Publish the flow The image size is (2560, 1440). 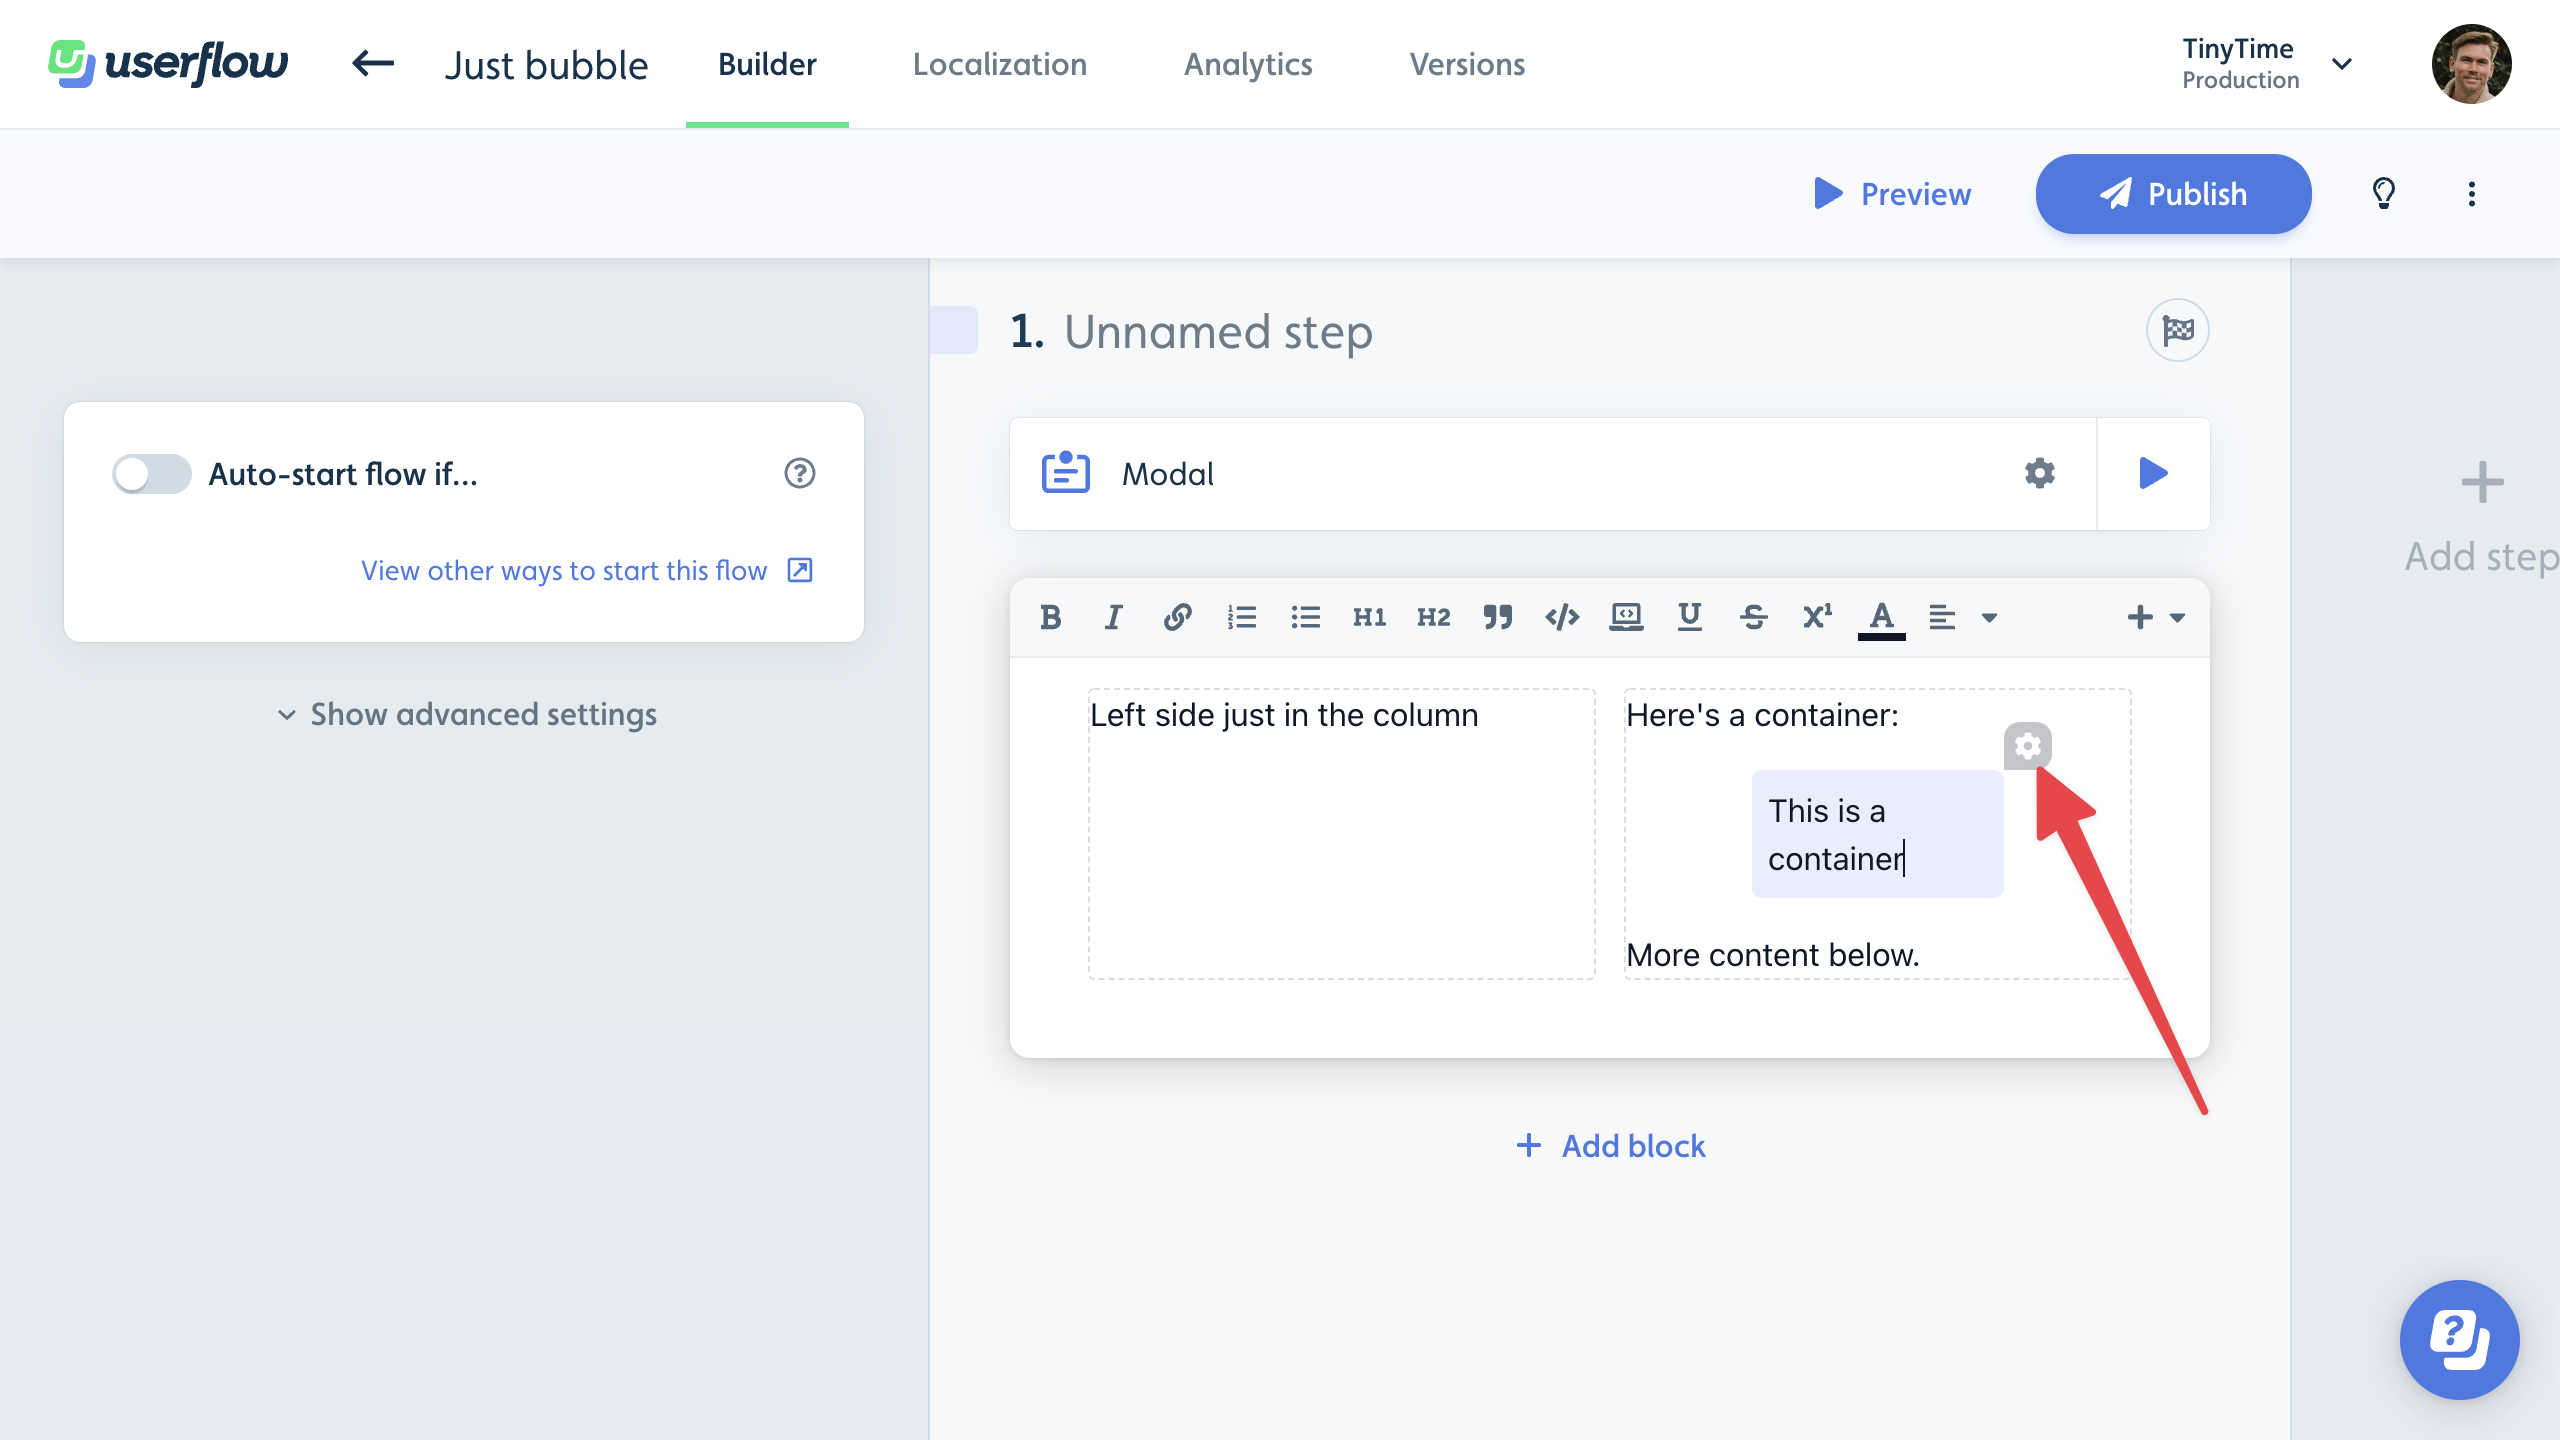pyautogui.click(x=2173, y=194)
